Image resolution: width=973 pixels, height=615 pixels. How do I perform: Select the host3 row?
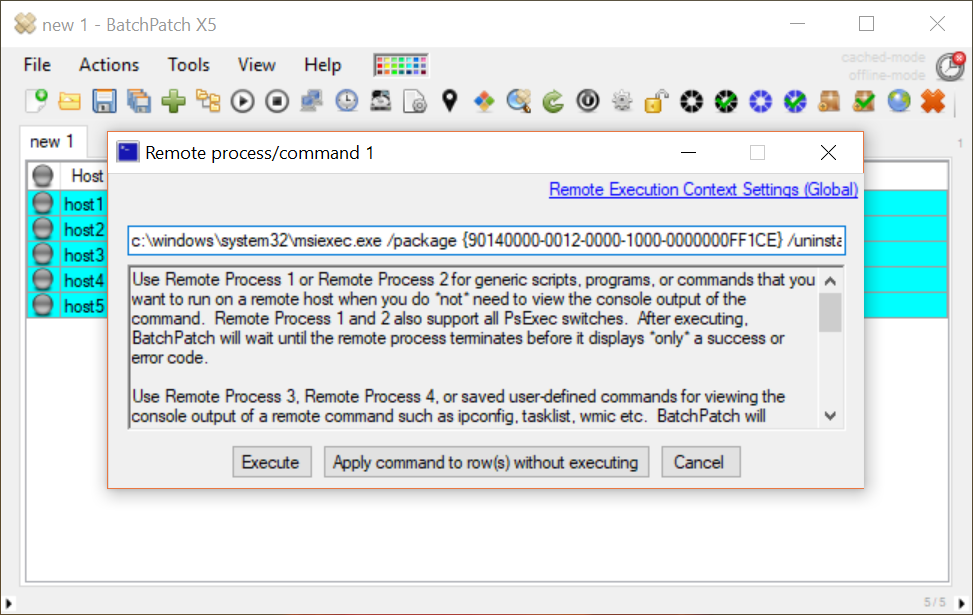(84, 255)
